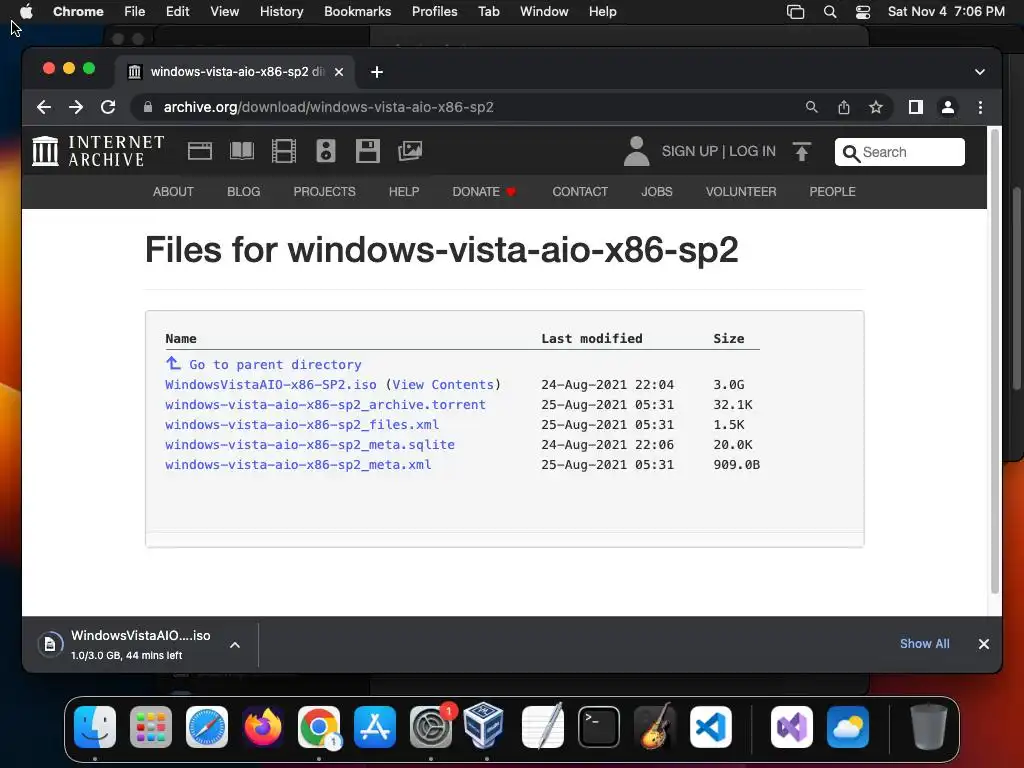Bookmark this page with the star
This screenshot has height=768, width=1024.
(x=876, y=107)
